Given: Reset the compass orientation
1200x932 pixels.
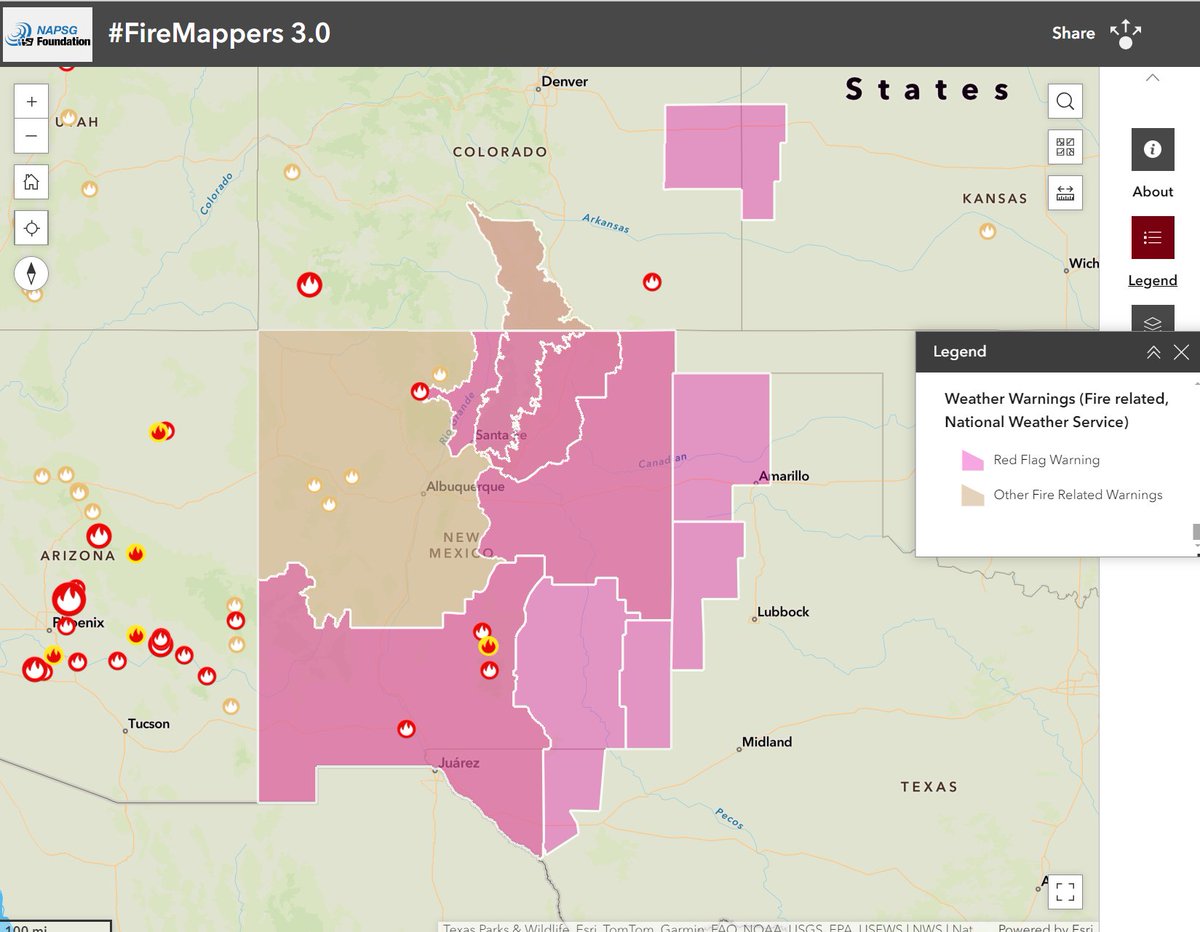Looking at the screenshot, I should point(31,273).
